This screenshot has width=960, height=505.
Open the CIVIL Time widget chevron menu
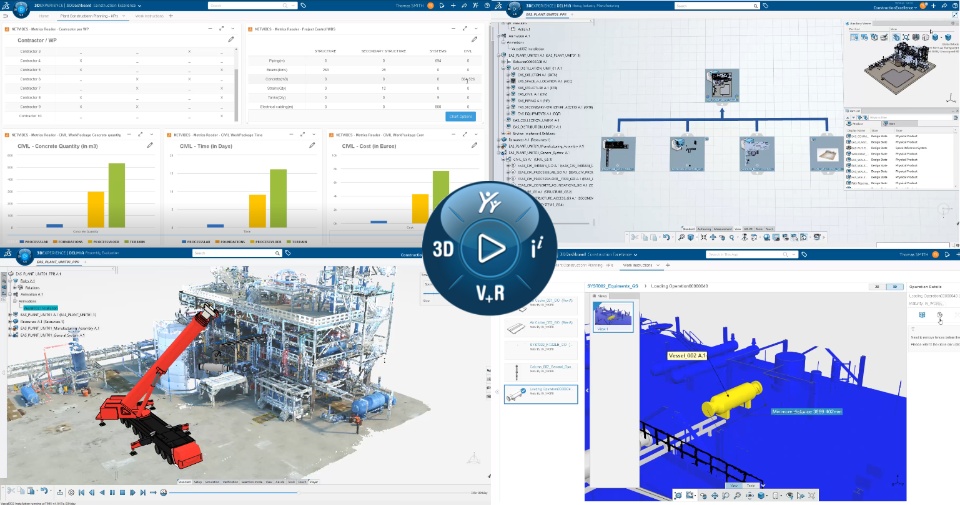coord(313,135)
